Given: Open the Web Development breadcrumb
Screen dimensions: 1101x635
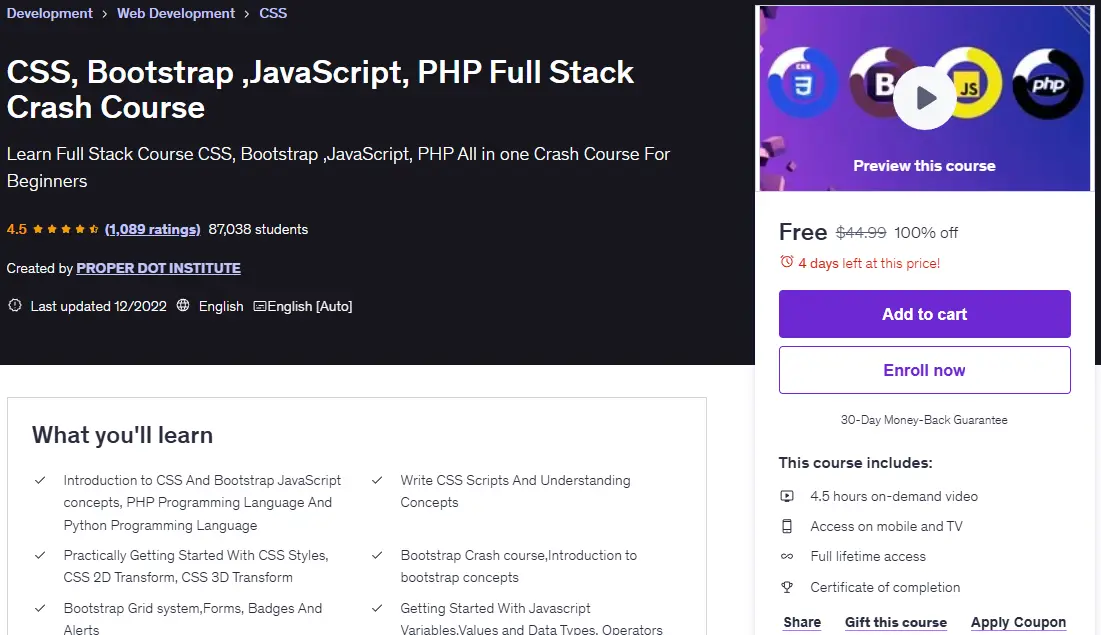Looking at the screenshot, I should [x=176, y=13].
